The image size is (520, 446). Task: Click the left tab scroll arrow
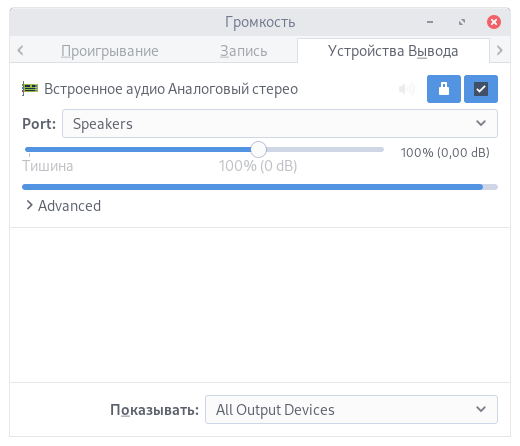click(x=20, y=50)
